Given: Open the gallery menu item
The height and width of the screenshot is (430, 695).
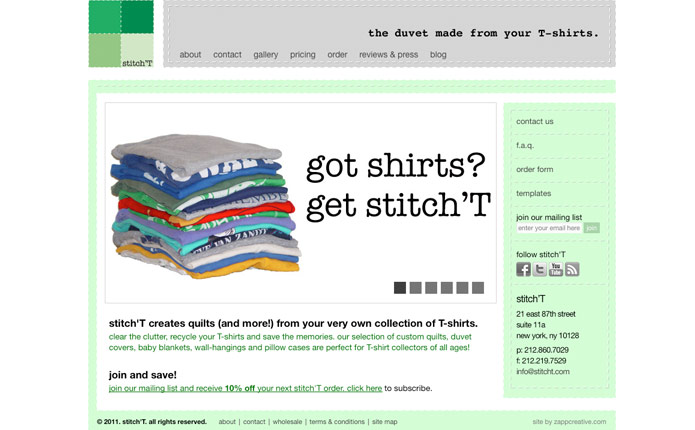Looking at the screenshot, I should tap(266, 55).
